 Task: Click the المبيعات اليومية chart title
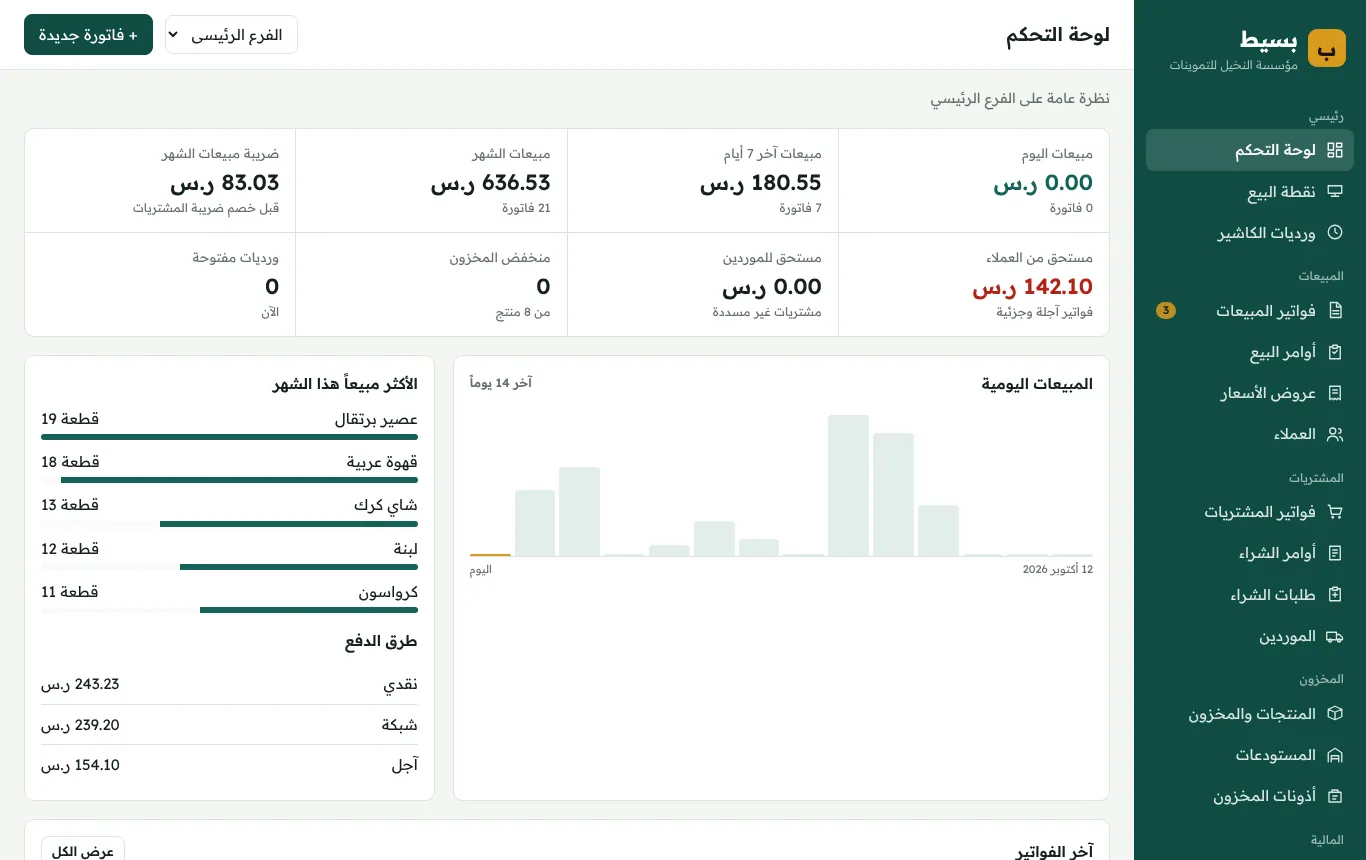click(1037, 384)
